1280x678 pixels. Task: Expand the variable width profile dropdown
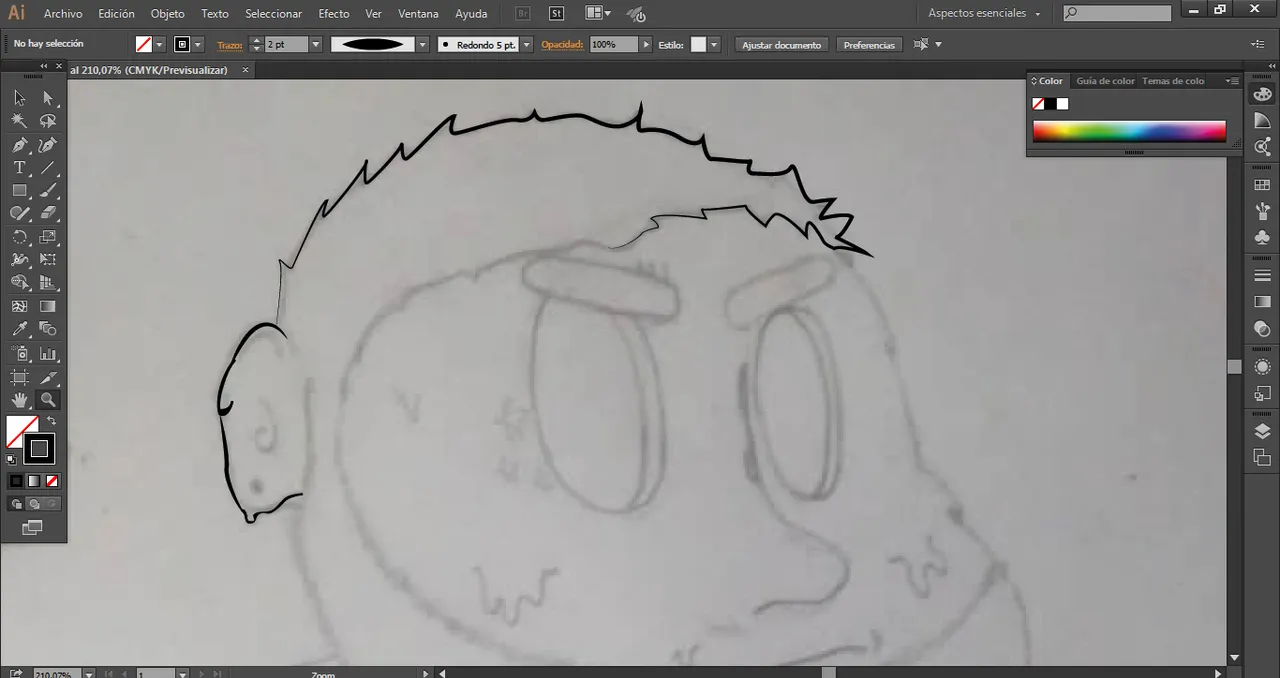pos(422,44)
